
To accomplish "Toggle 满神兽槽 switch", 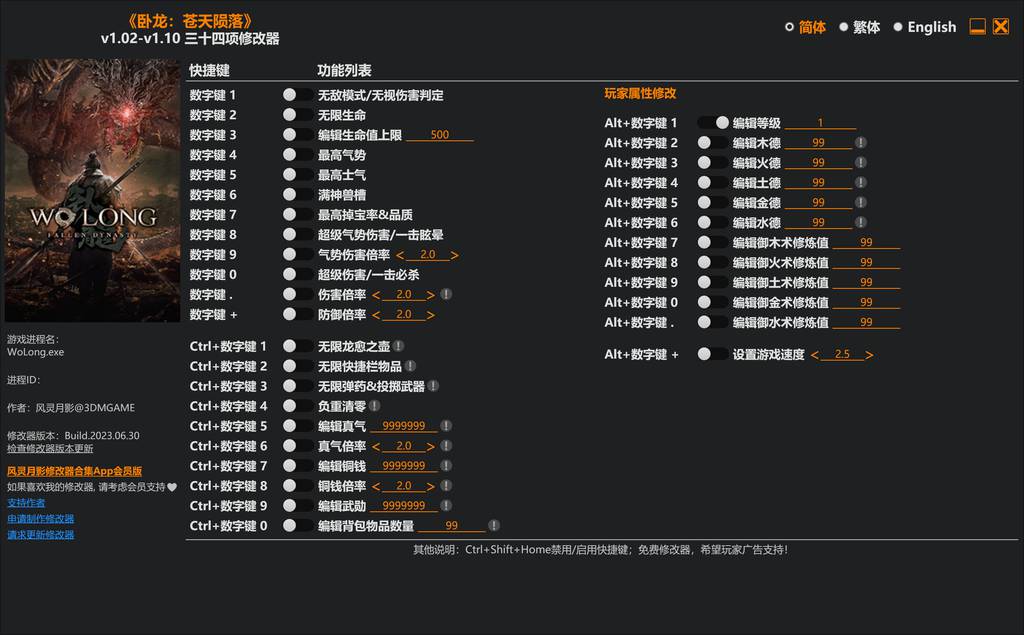I will click(x=297, y=195).
